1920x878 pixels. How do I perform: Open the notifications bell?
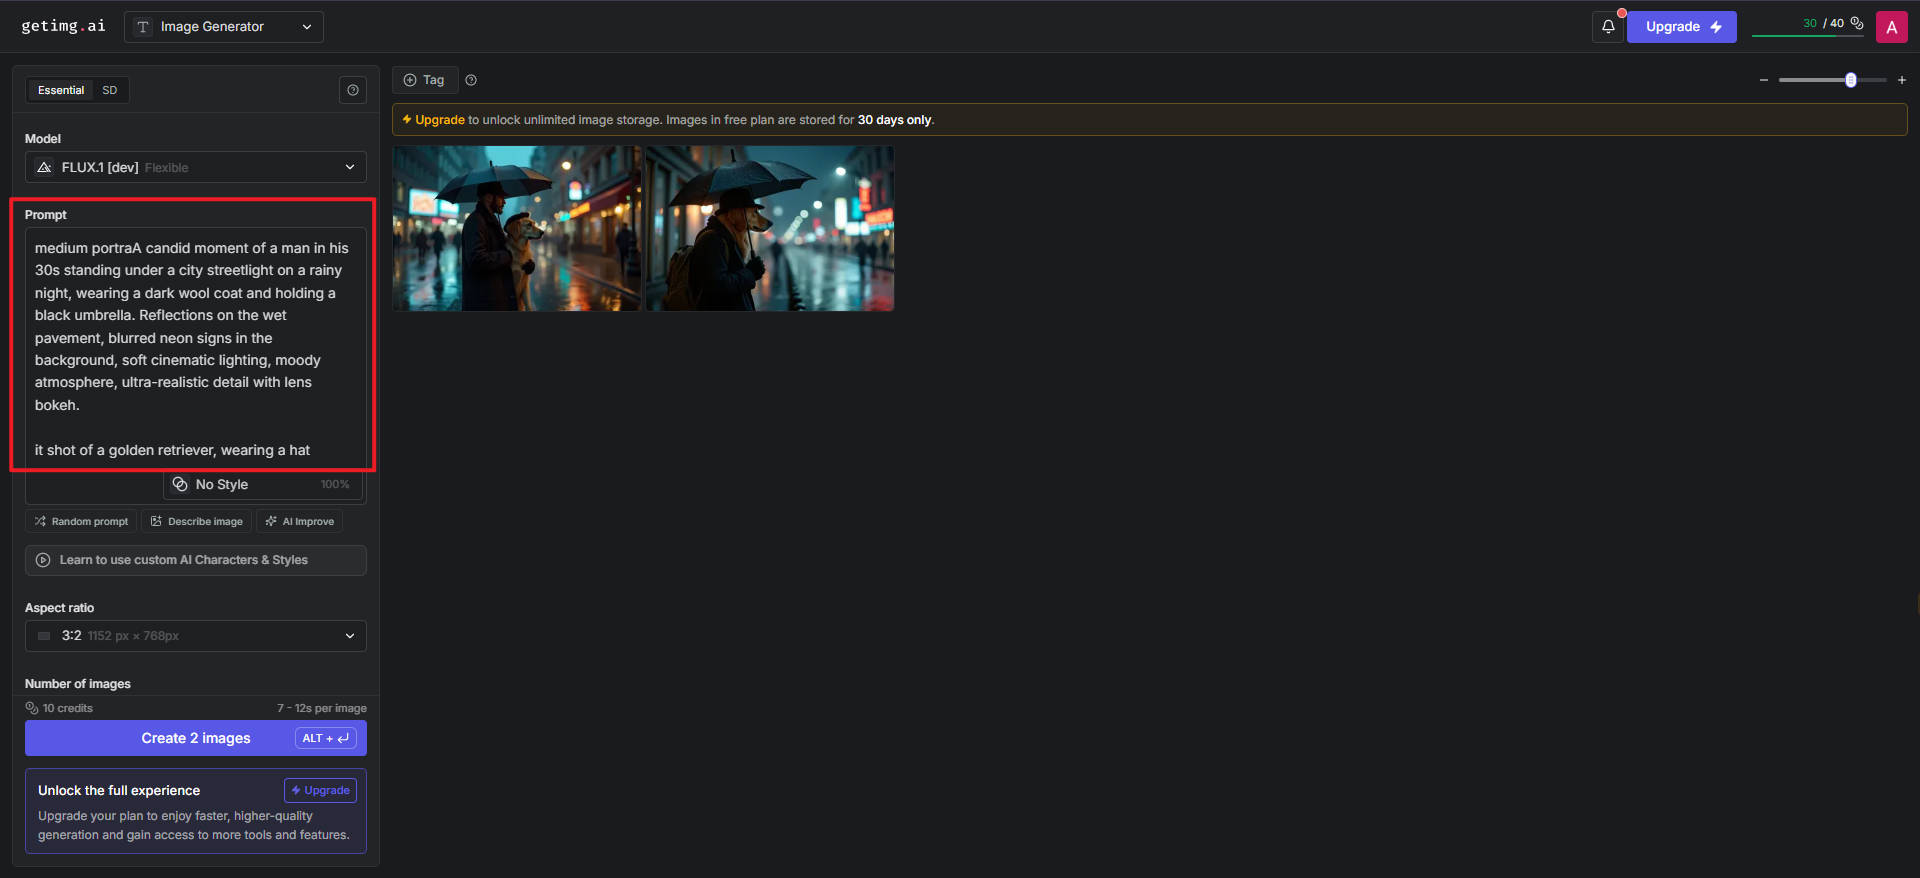[x=1608, y=27]
